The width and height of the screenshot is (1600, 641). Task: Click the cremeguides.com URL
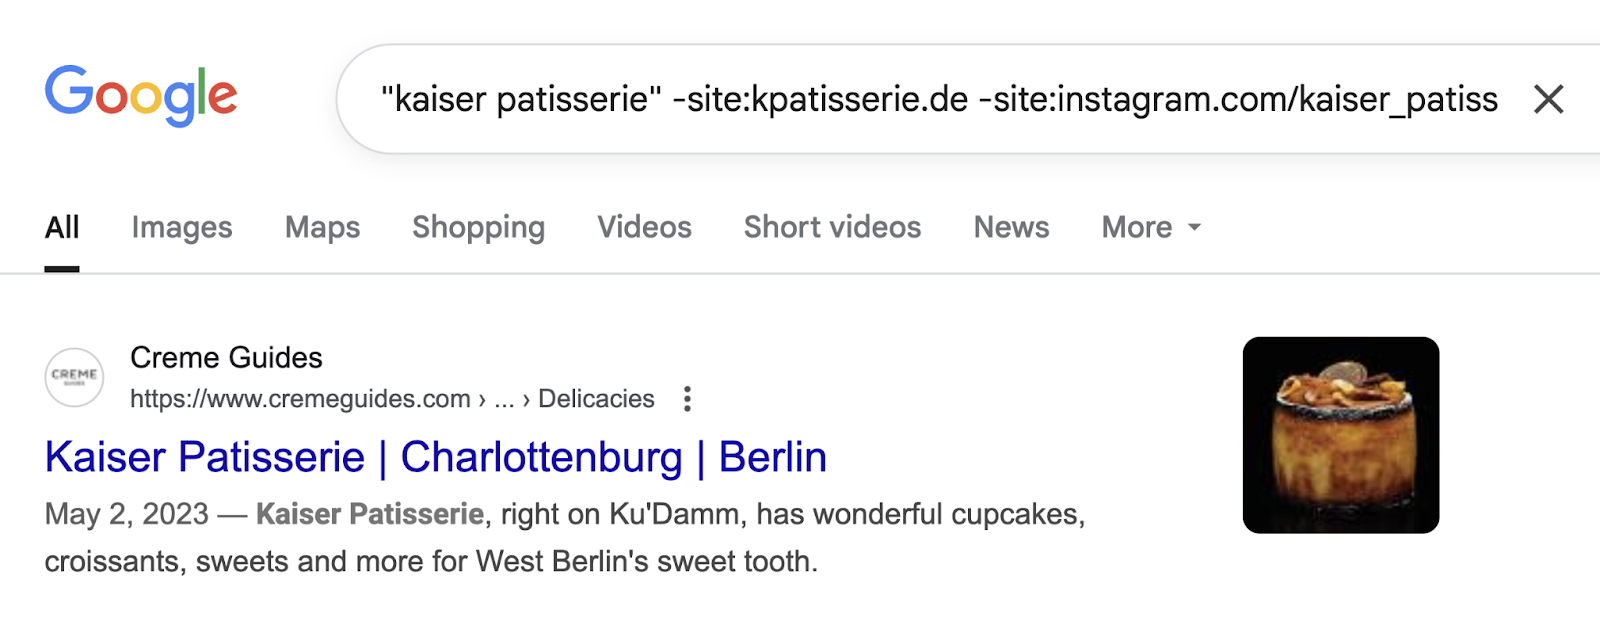300,399
